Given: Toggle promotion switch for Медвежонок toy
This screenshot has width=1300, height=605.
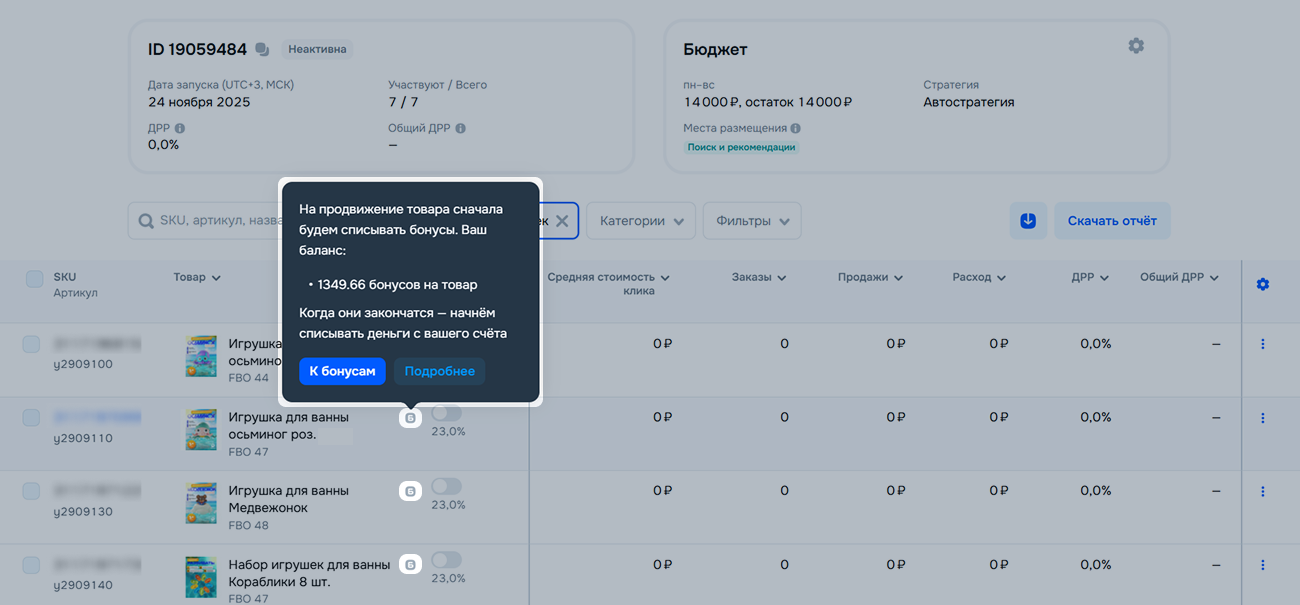Looking at the screenshot, I should 446,487.
